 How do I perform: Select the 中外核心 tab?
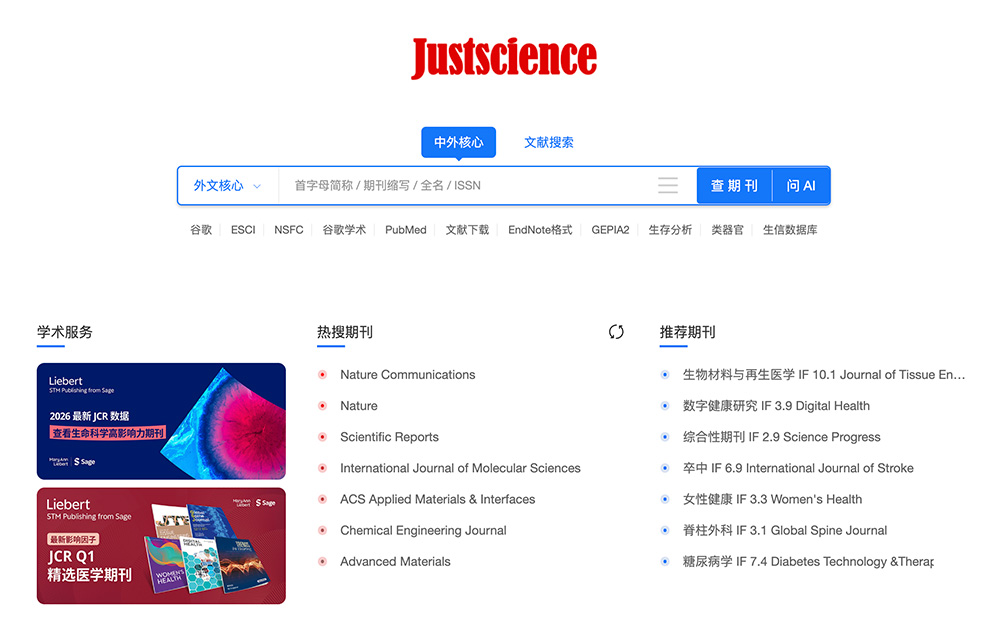pos(459,142)
